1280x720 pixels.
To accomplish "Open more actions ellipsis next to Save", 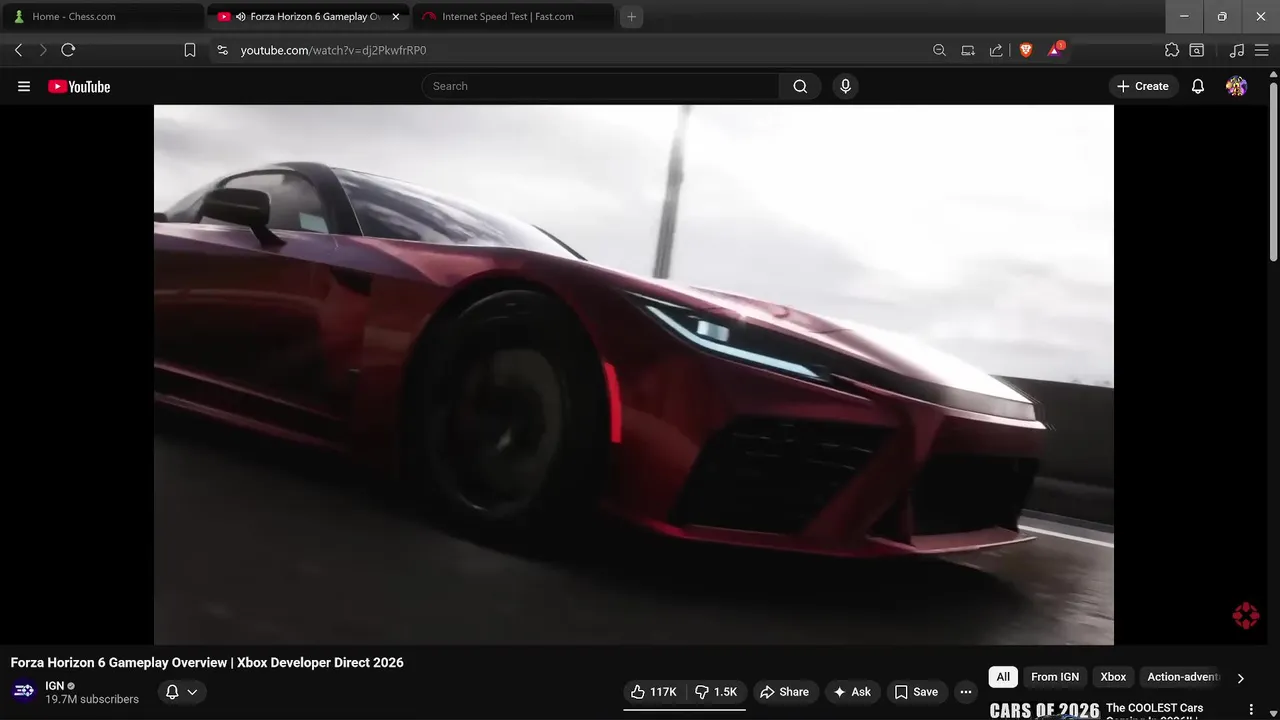I will click(x=965, y=692).
